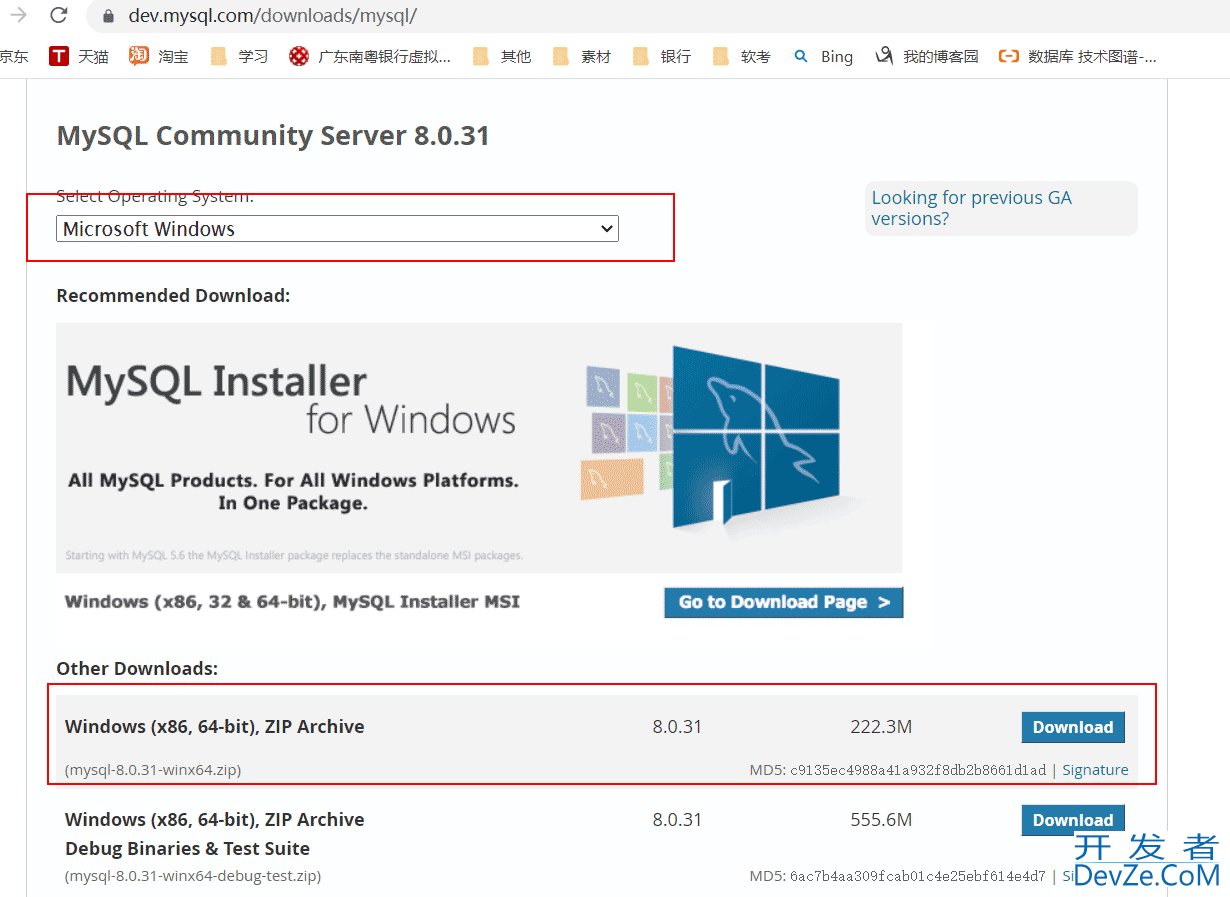The height and width of the screenshot is (897, 1230).
Task: Click the (mysql-8.0.31-winx64.zip) filename
Action: (153, 770)
